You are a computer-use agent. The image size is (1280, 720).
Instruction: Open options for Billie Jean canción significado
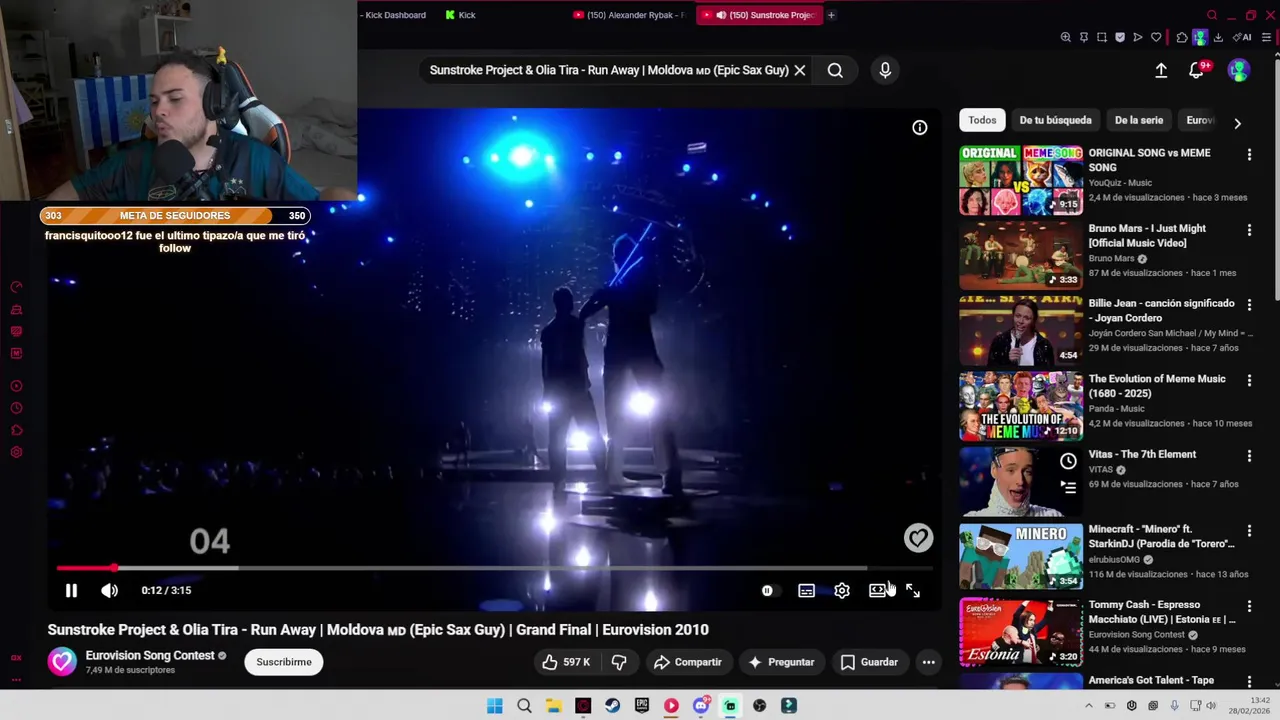pos(1249,305)
